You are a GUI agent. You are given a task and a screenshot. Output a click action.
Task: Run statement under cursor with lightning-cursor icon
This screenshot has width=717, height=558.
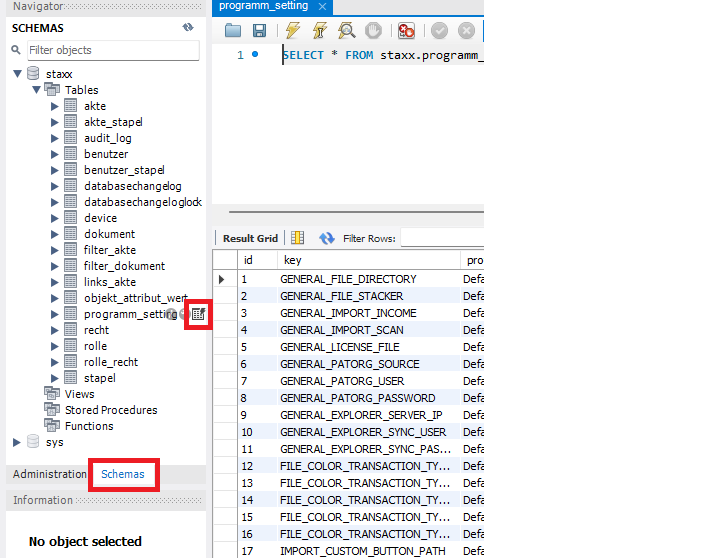click(x=320, y=31)
